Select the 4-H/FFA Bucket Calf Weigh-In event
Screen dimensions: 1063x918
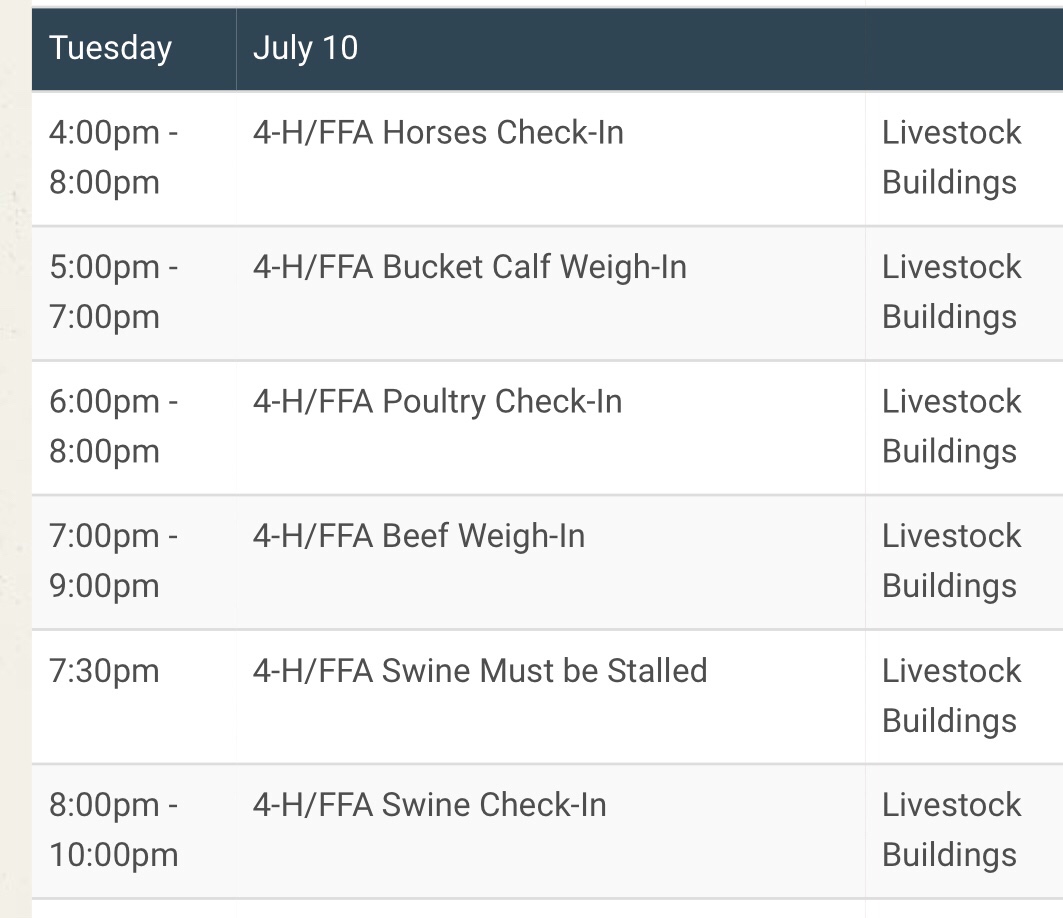(x=470, y=266)
